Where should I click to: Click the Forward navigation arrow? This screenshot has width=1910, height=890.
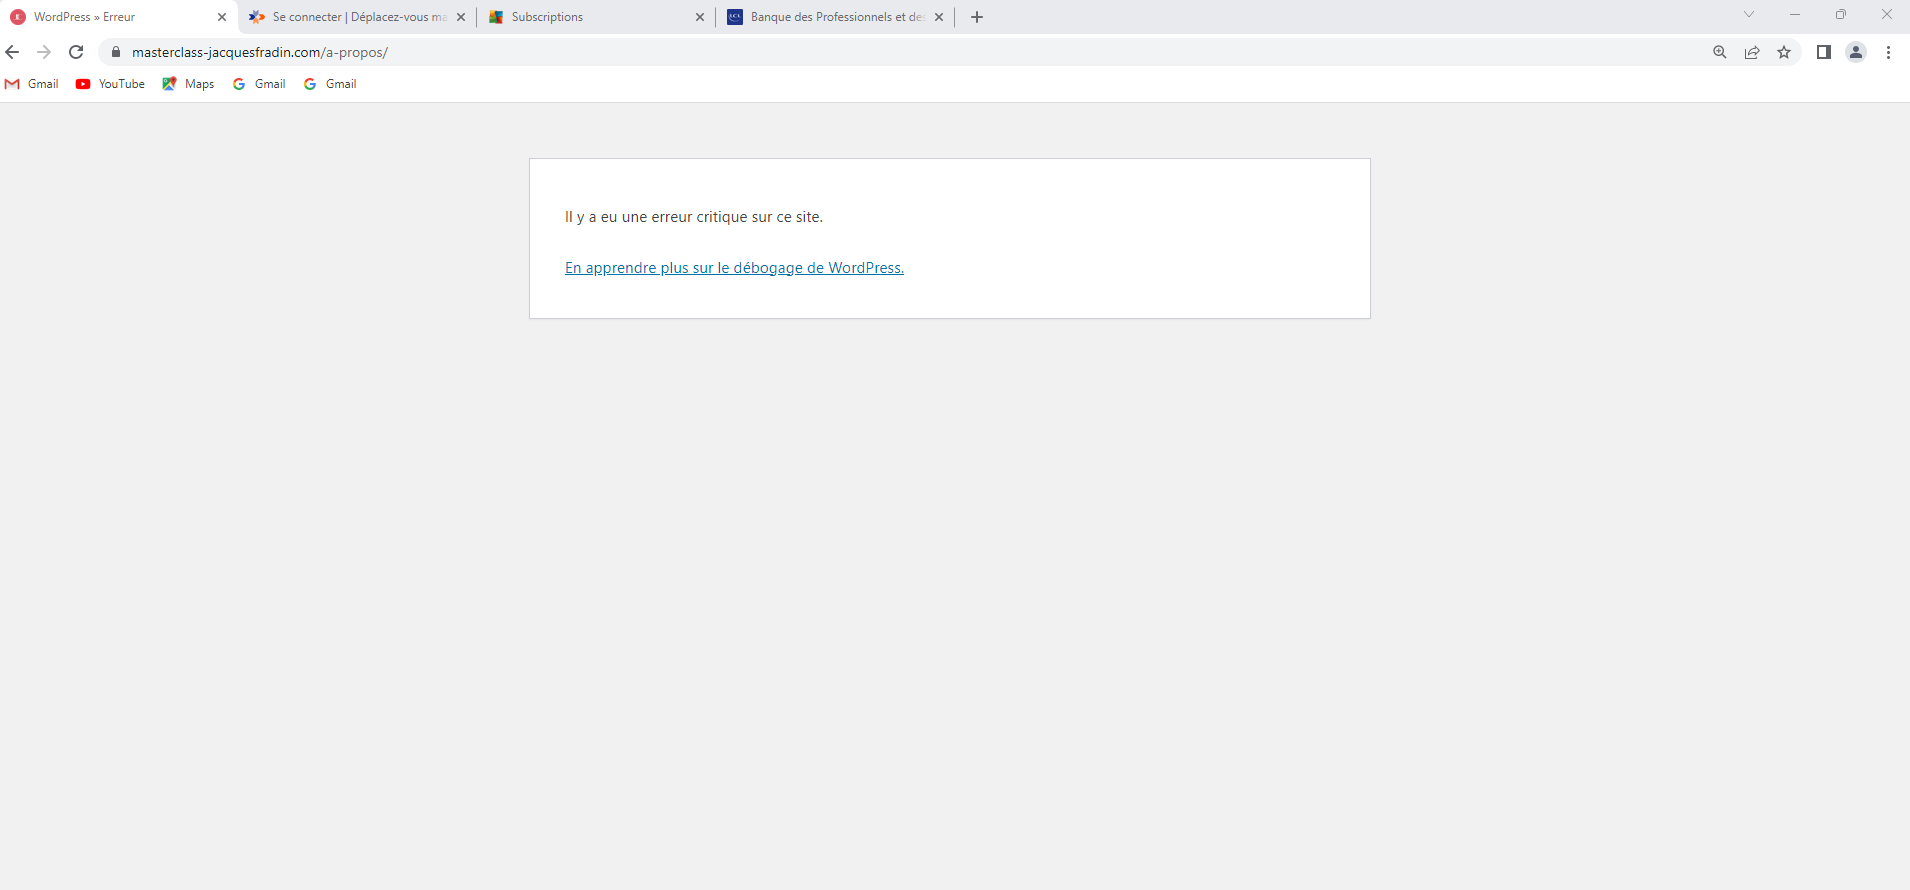tap(44, 52)
